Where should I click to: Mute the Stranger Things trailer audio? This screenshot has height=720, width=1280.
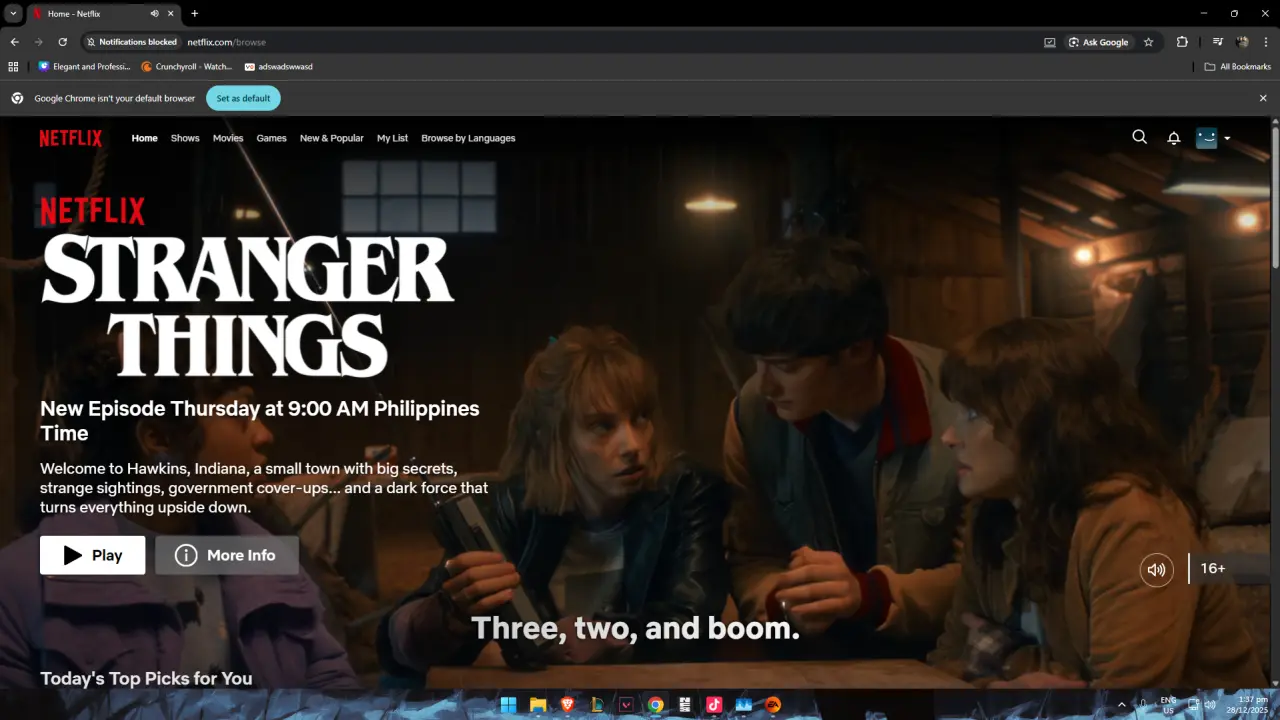pos(1157,569)
